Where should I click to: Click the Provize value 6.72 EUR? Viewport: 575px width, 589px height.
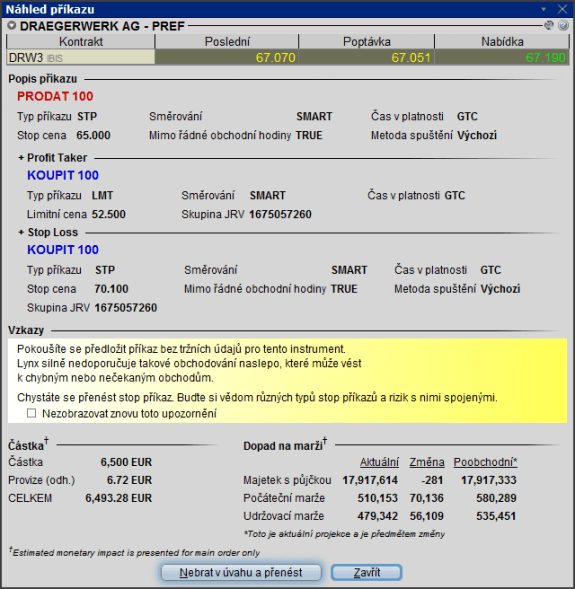[x=129, y=480]
